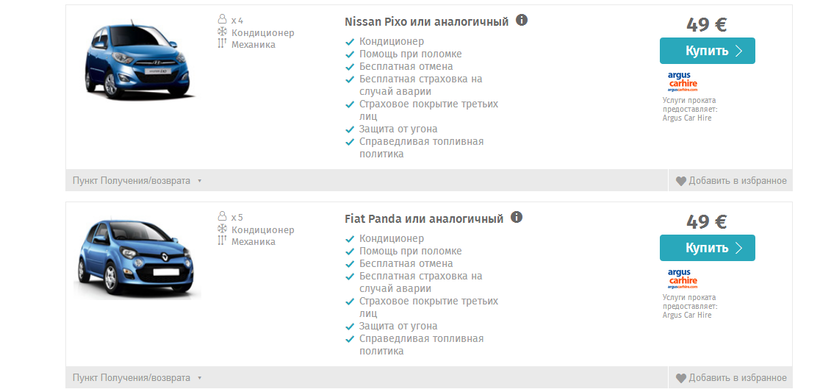Click Argus Carhire logo in Fiat offer
The height and width of the screenshot is (392, 820).
(x=682, y=279)
